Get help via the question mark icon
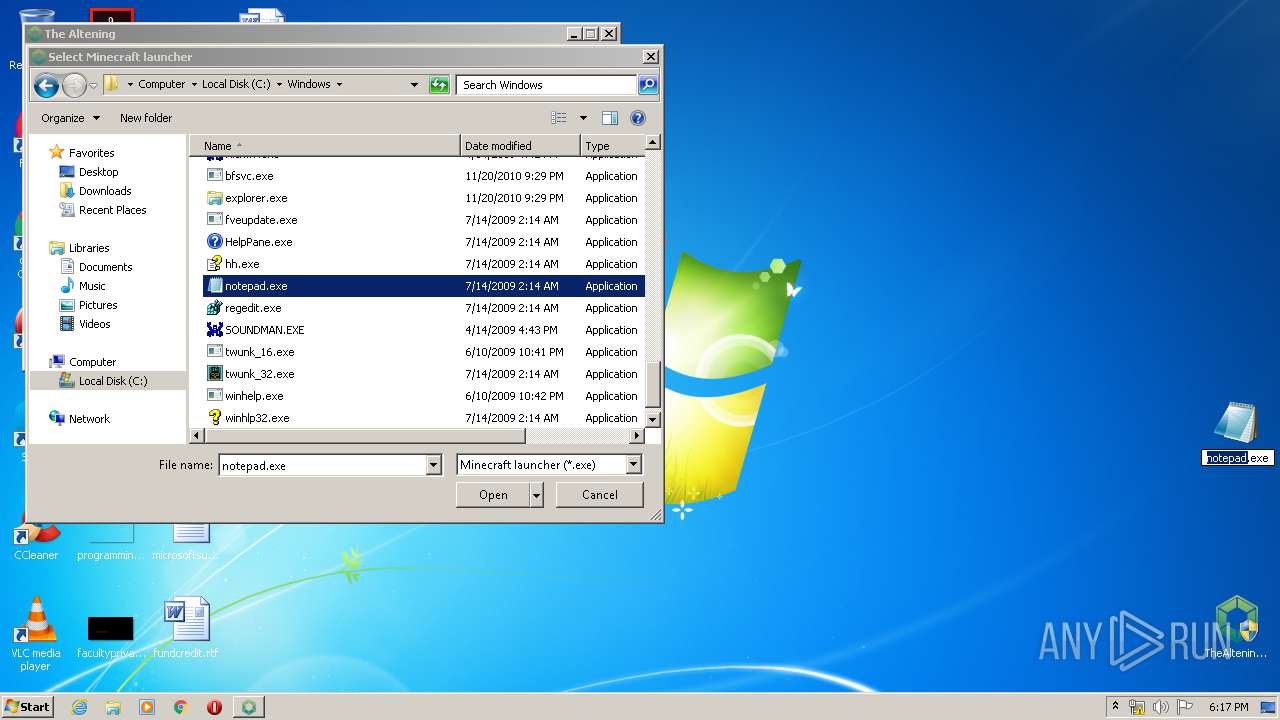This screenshot has width=1280, height=720. point(638,118)
